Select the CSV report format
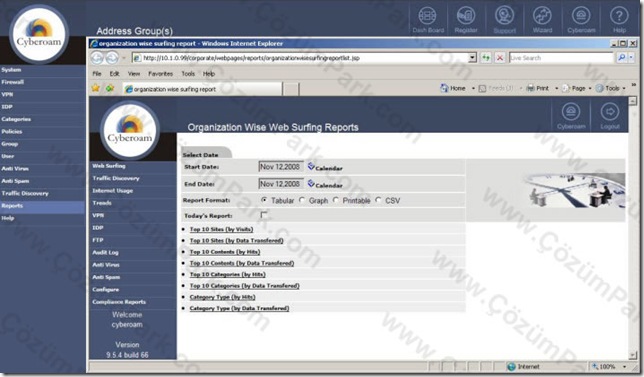This screenshot has width=644, height=377. (x=378, y=200)
